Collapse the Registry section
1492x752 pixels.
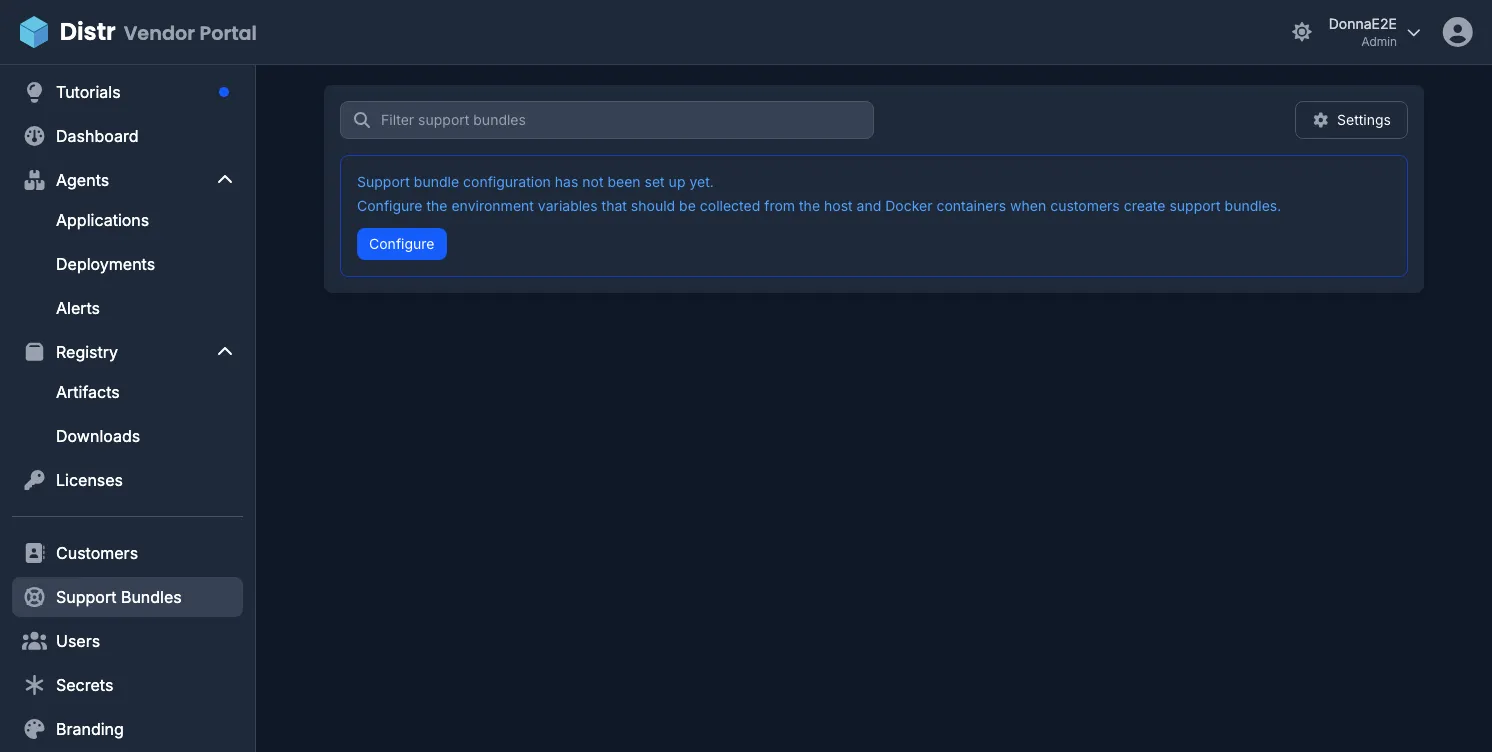click(225, 352)
